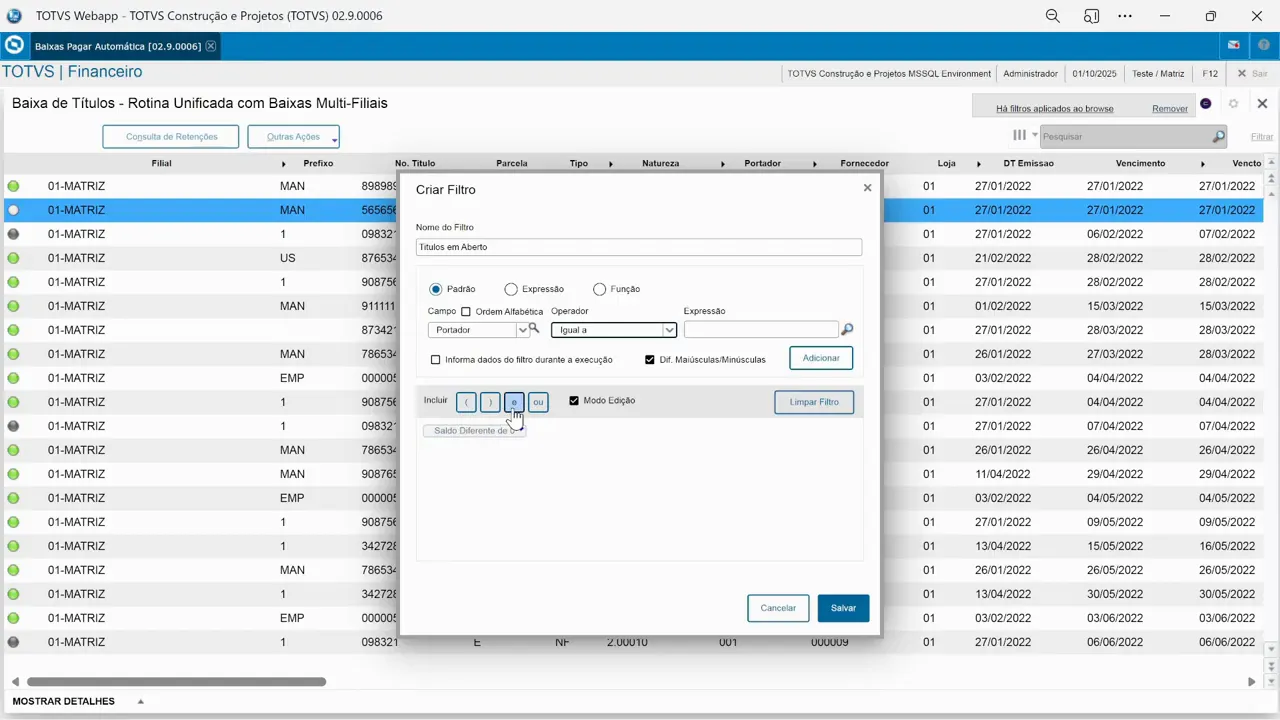
Task: Click the search magnifier inside the Pesquisar box
Action: click(x=1219, y=135)
